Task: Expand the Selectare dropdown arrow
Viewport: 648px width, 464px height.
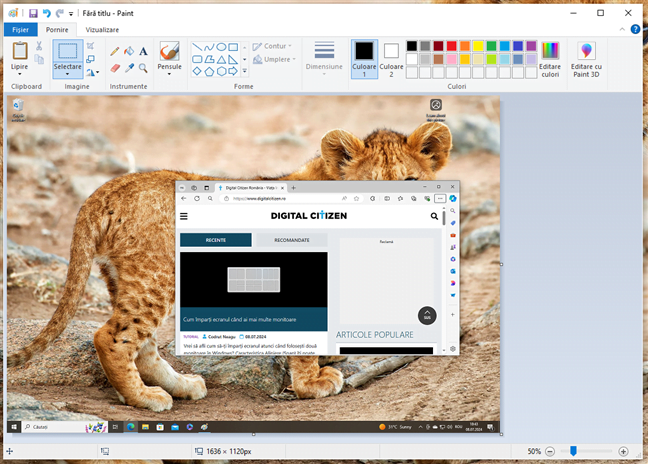Action: [x=67, y=74]
